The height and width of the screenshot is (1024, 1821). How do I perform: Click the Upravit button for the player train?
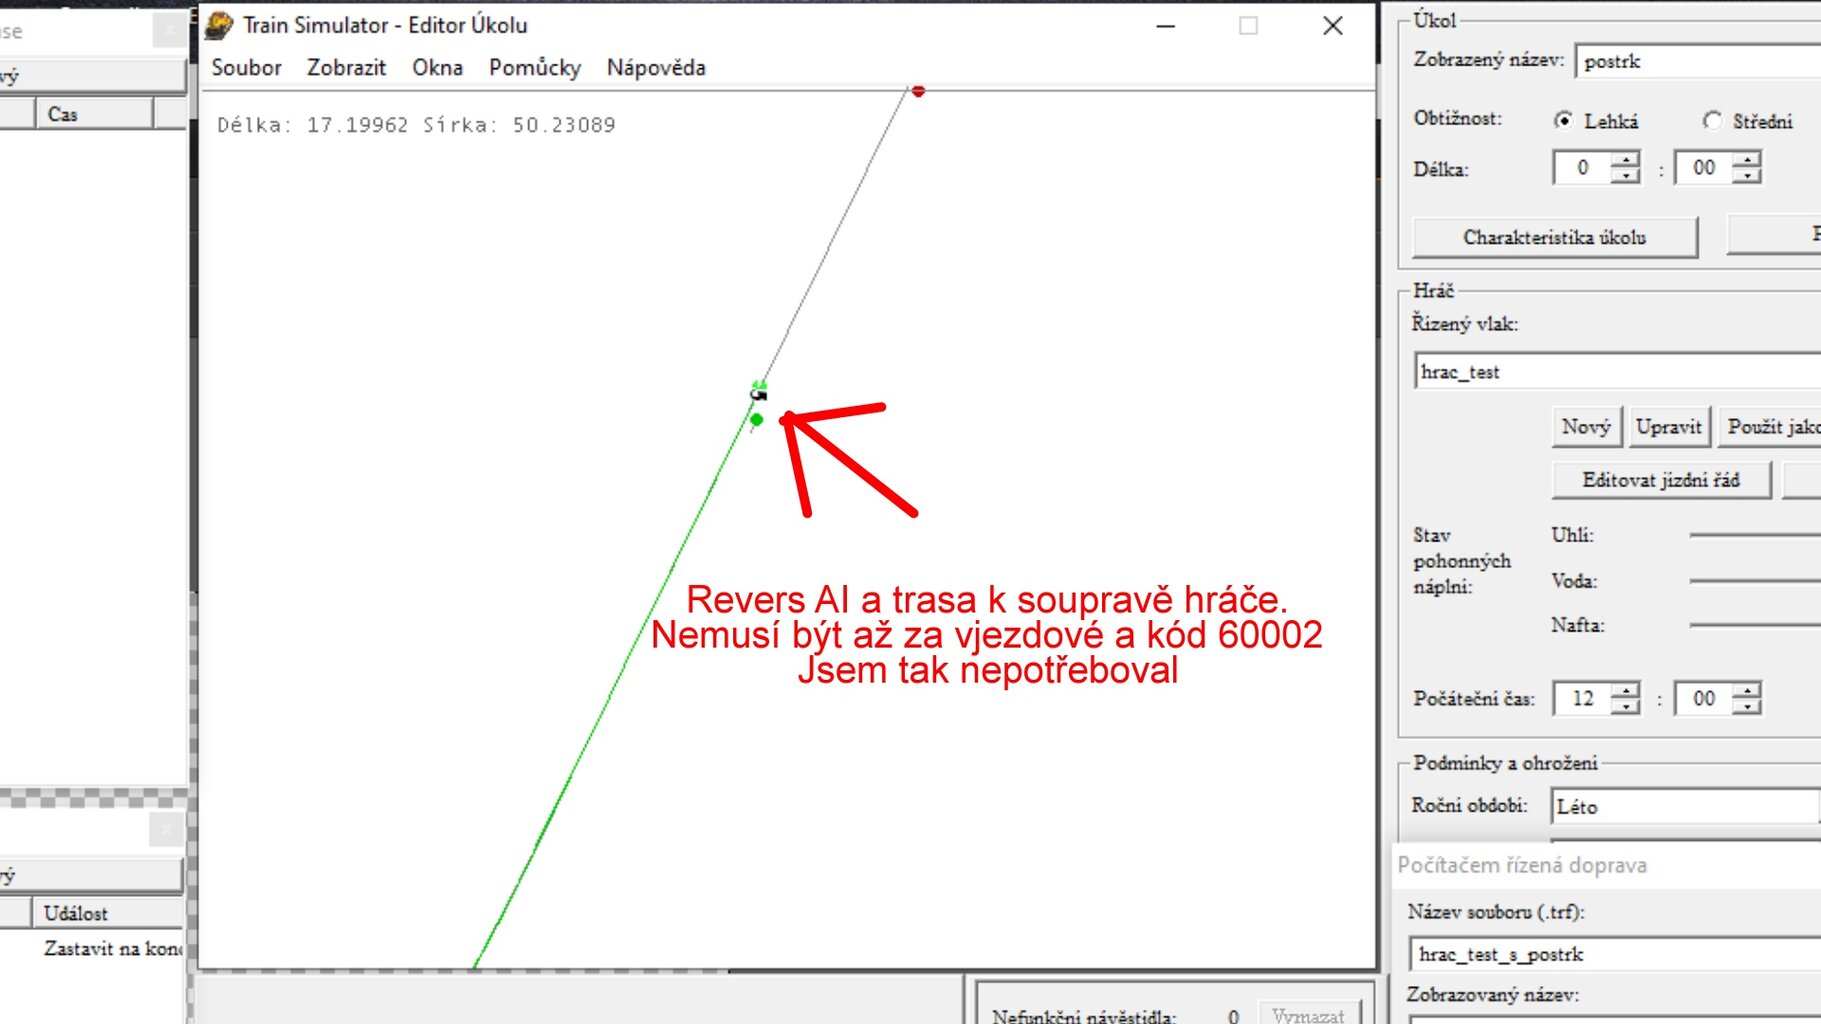click(x=1668, y=427)
